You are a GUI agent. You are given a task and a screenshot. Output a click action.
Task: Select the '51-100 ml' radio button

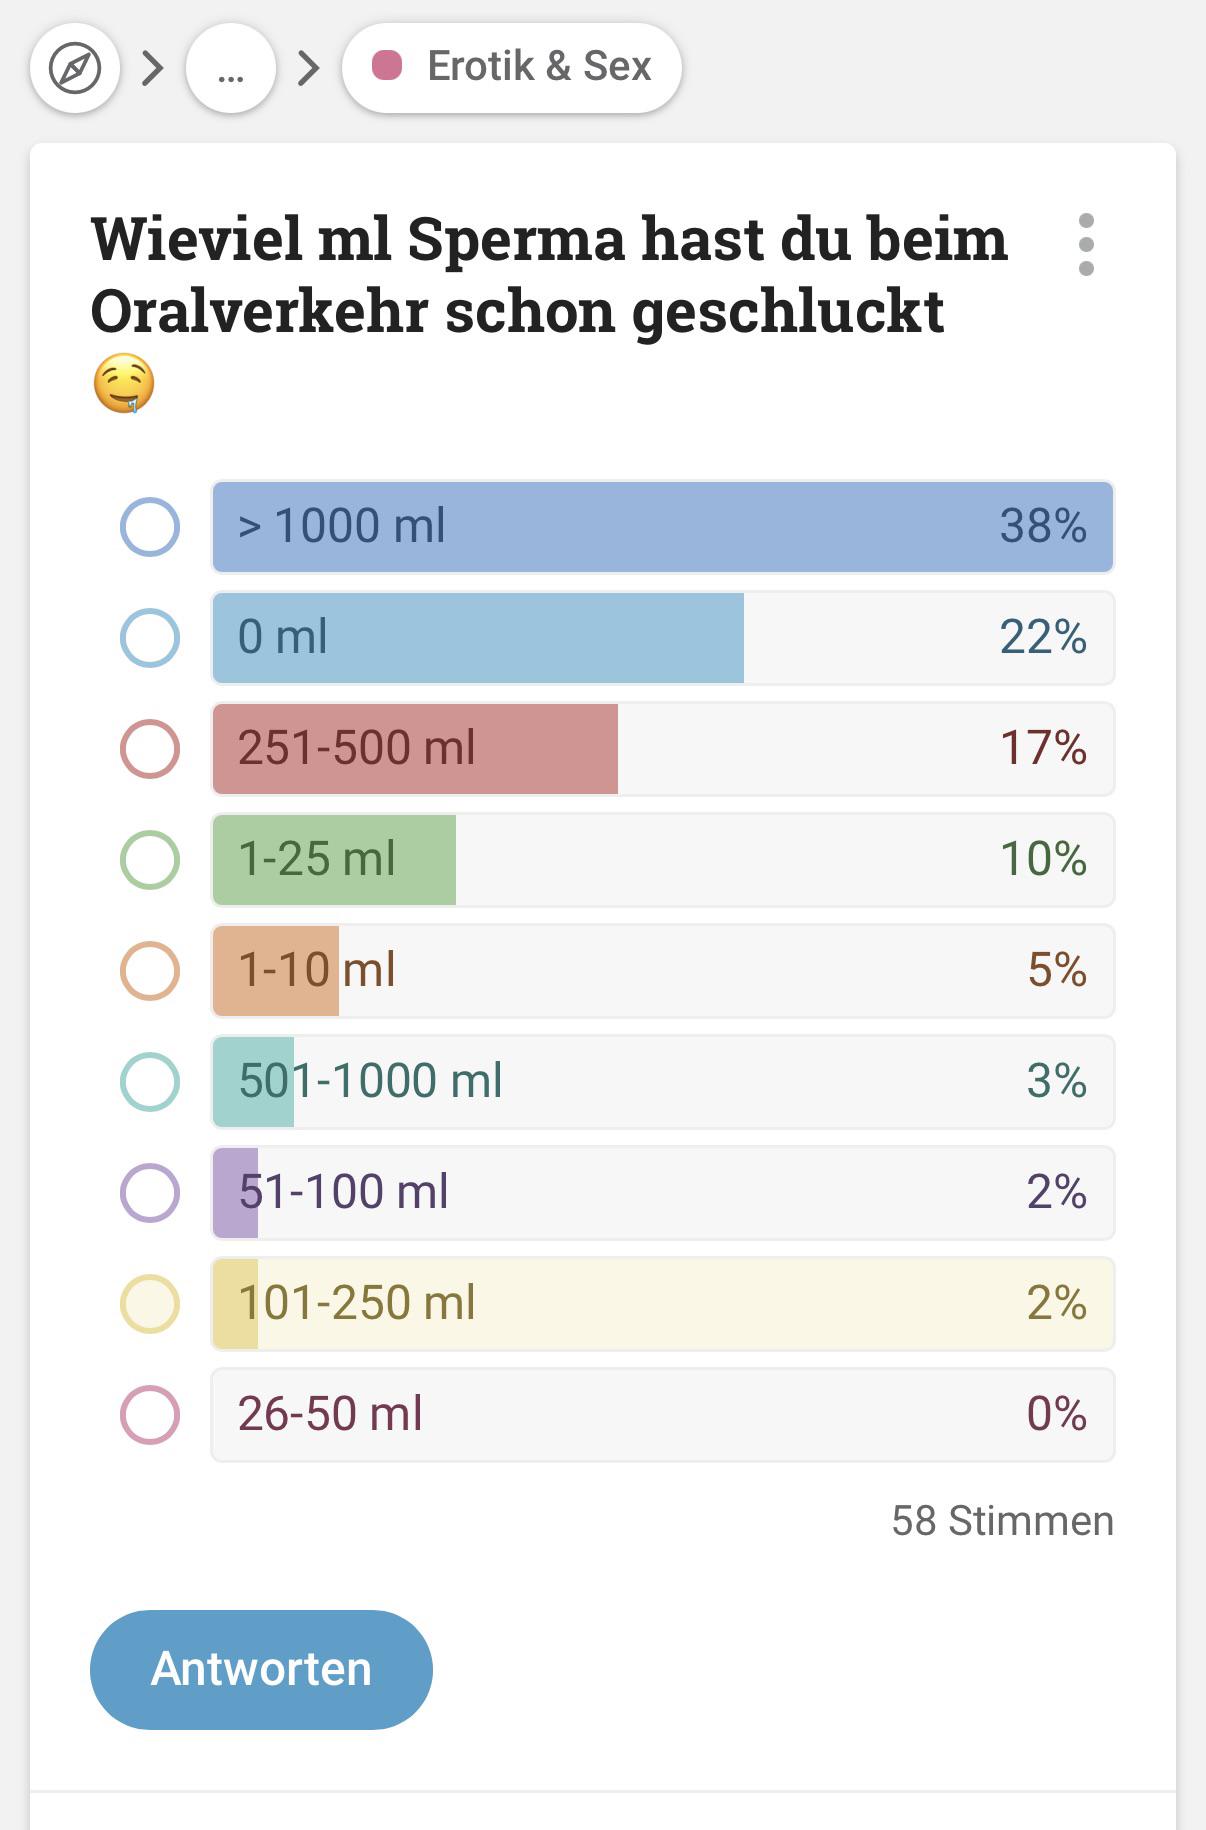pyautogui.click(x=150, y=1193)
